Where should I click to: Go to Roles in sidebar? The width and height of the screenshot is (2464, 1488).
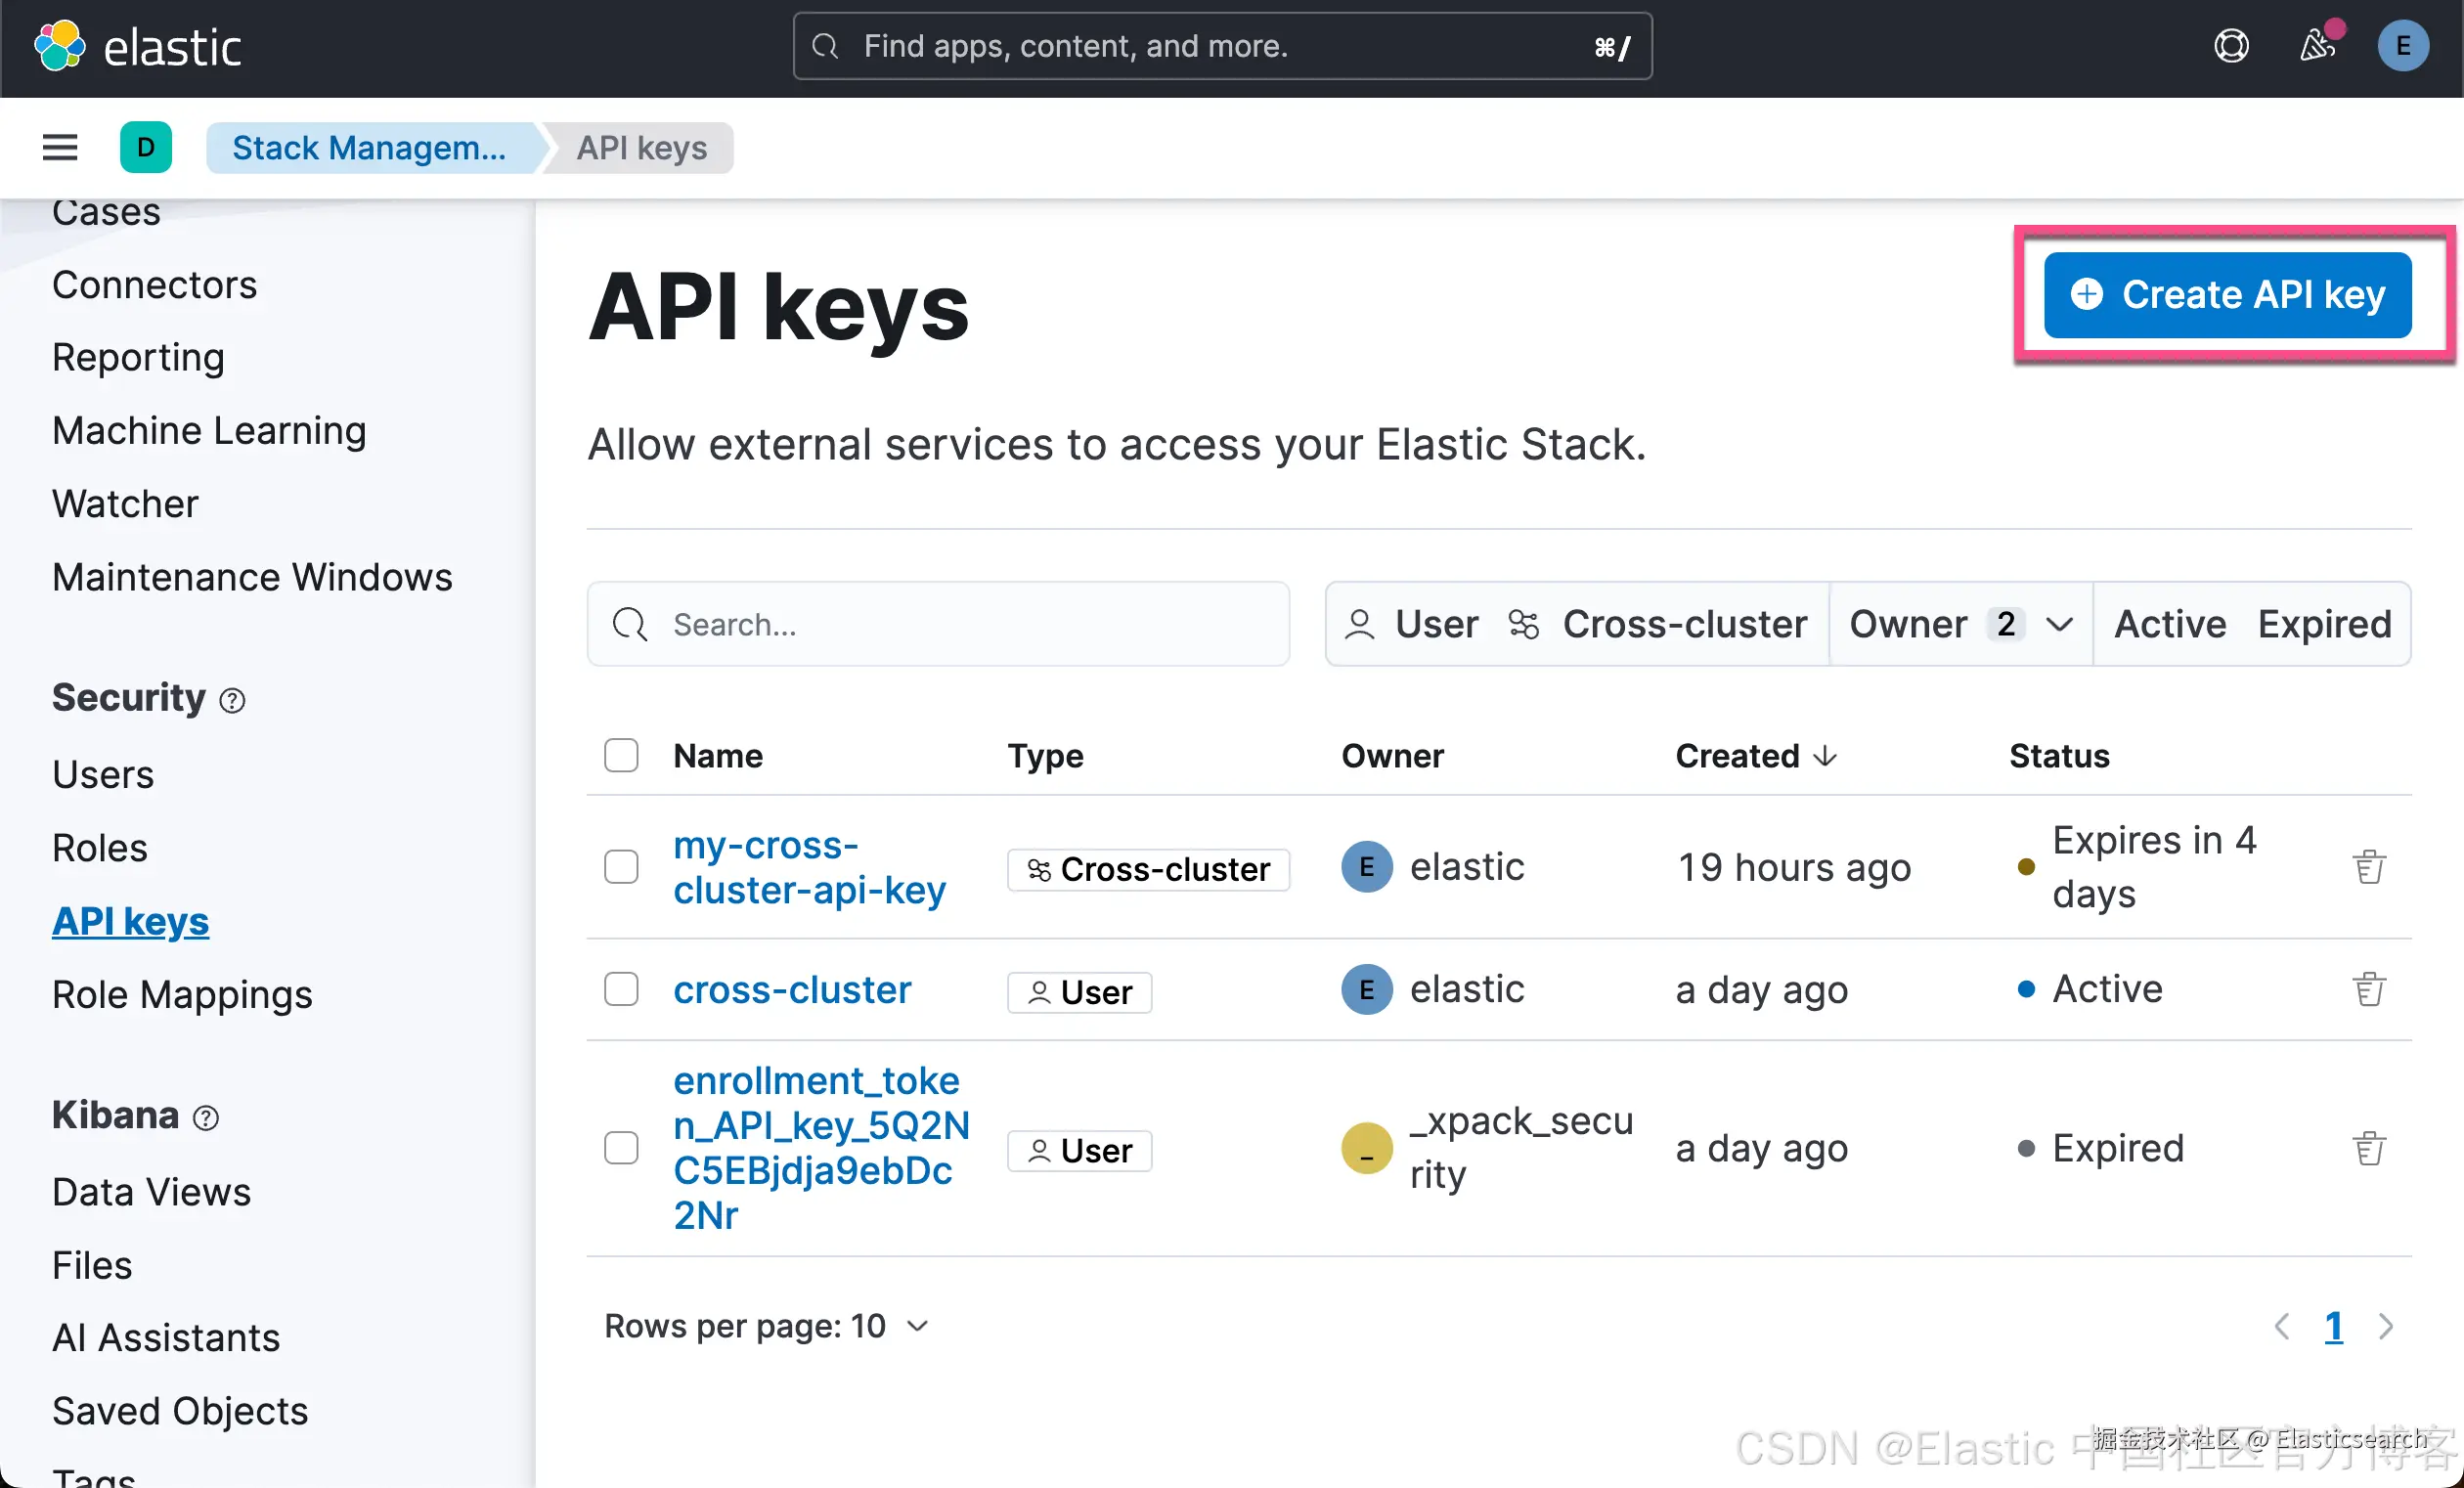[x=100, y=848]
